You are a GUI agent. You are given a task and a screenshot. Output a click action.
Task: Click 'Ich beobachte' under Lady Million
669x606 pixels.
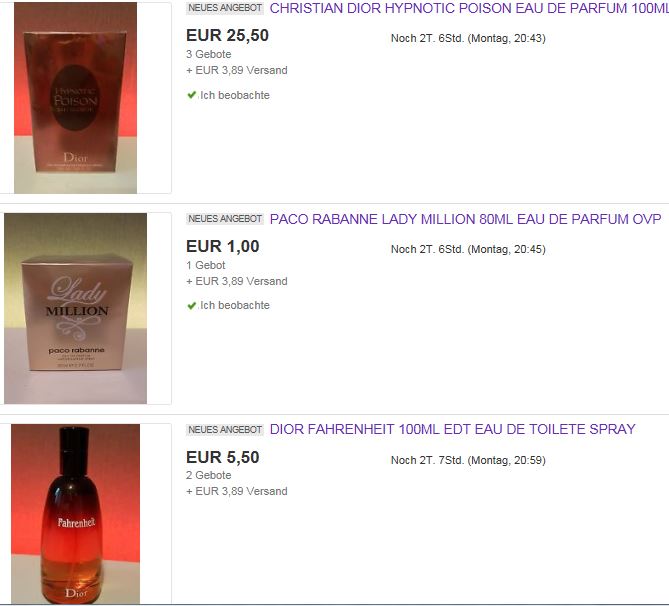pos(235,306)
